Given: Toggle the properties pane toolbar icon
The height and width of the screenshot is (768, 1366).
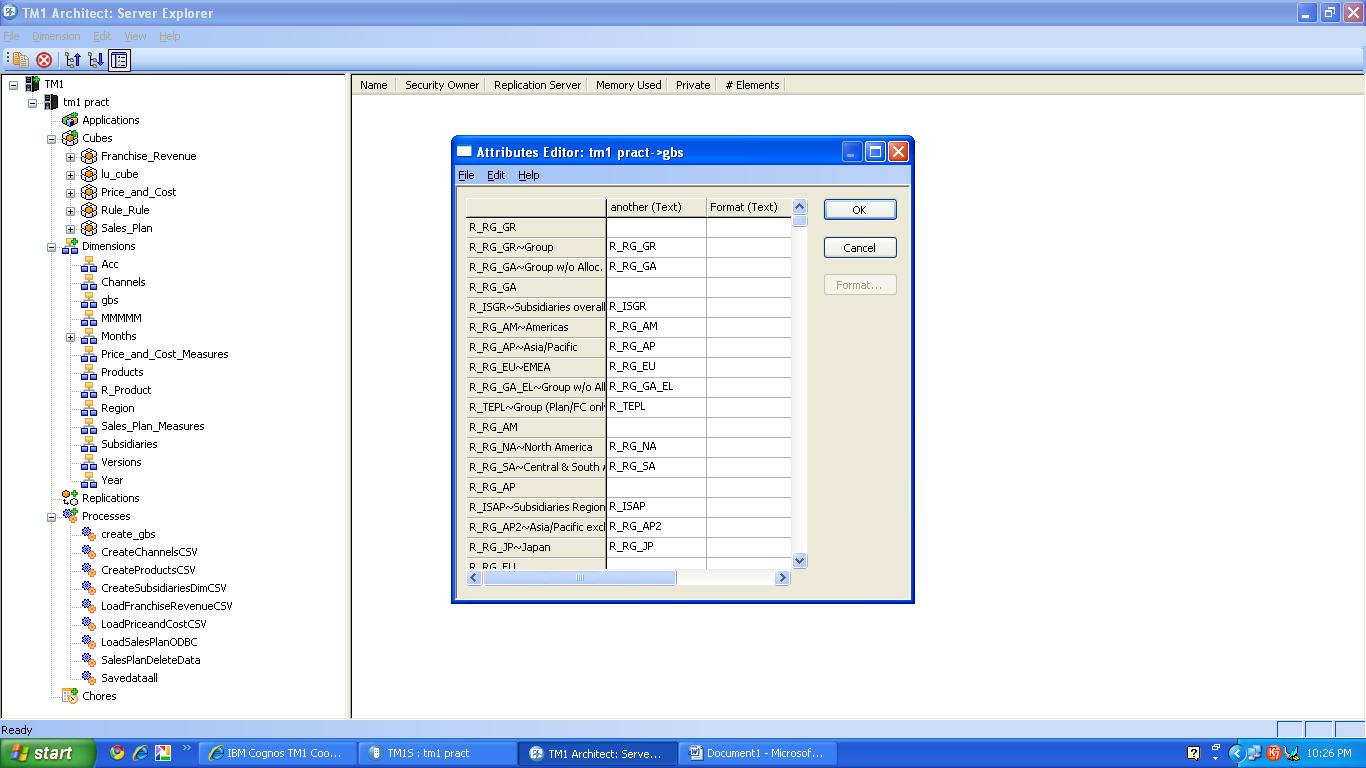Looking at the screenshot, I should pyautogui.click(x=119, y=60).
